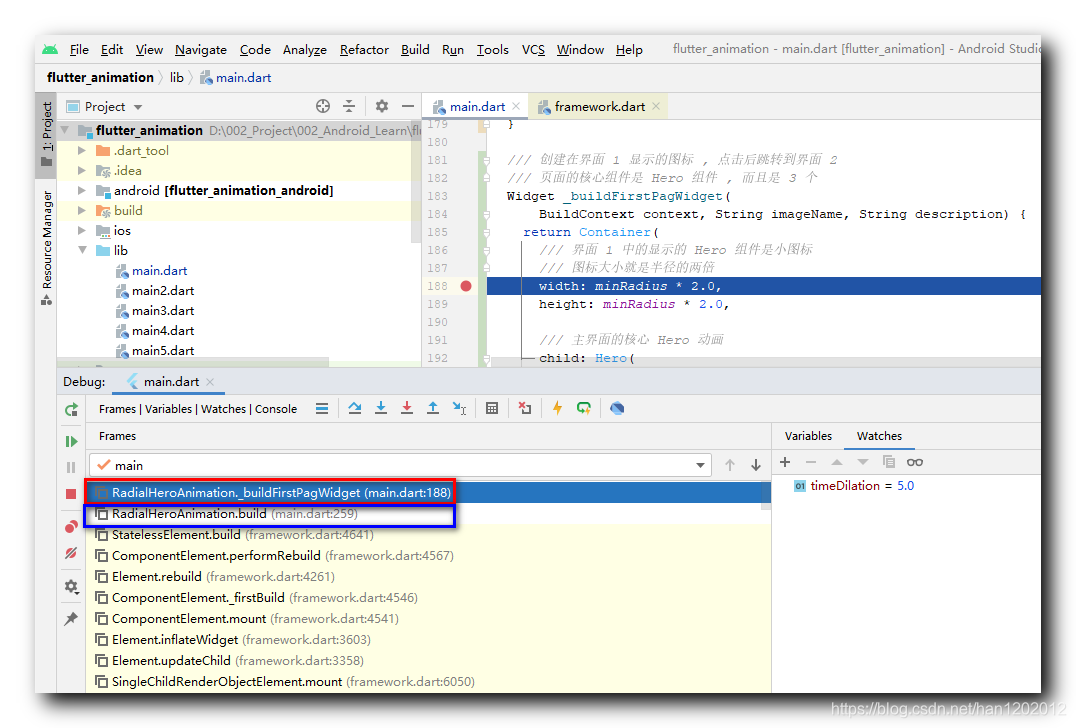
Task: Open View Breakpoints dialog
Action: pos(71,527)
